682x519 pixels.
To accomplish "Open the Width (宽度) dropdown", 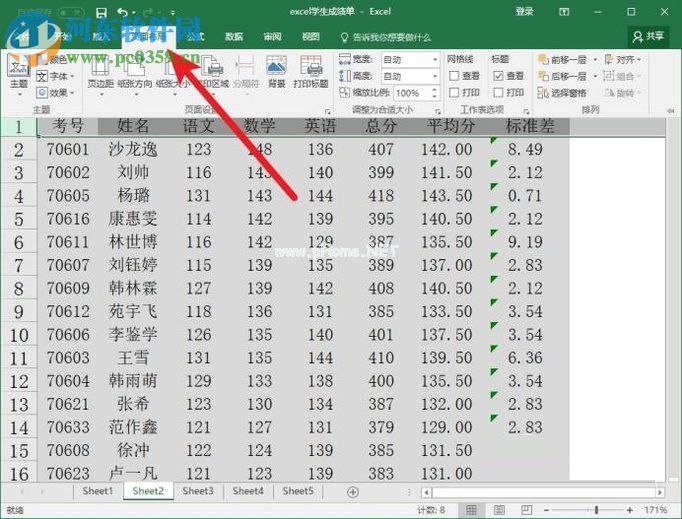I will 435,59.
